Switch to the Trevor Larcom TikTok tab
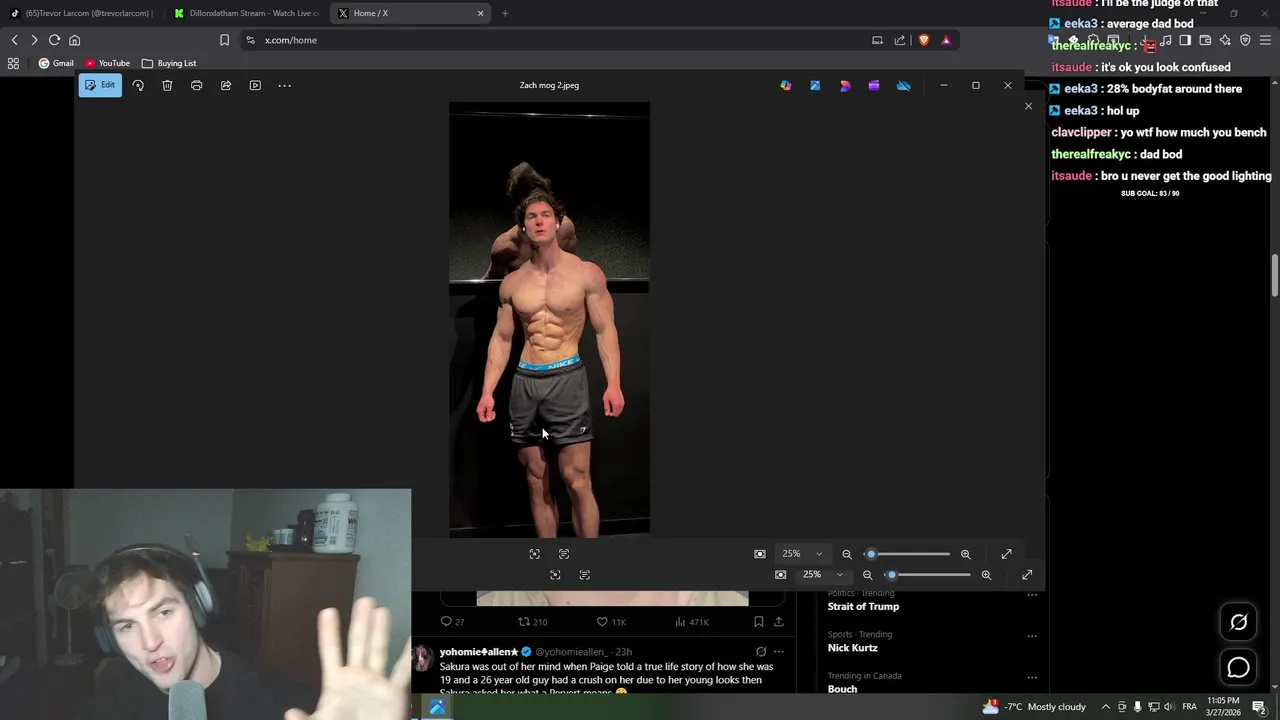This screenshot has height=720, width=1280. pos(82,13)
